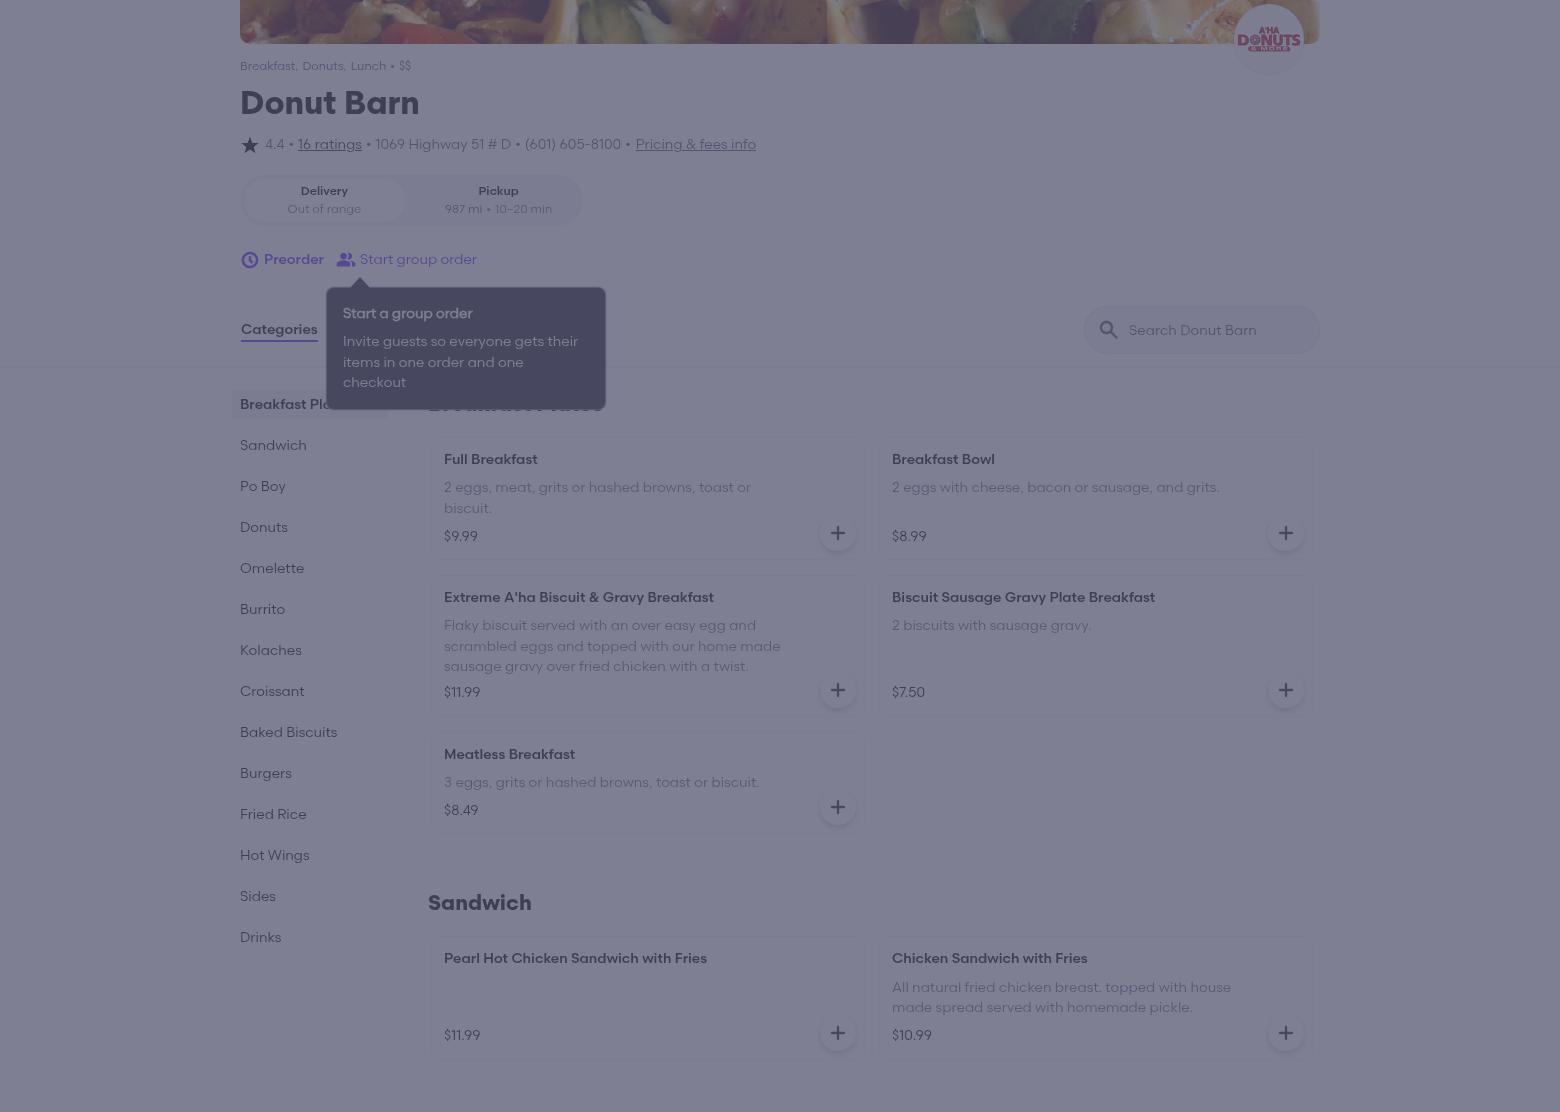Click the Preorder button
Viewport: 1560px width, 1112px height.
tap(282, 259)
